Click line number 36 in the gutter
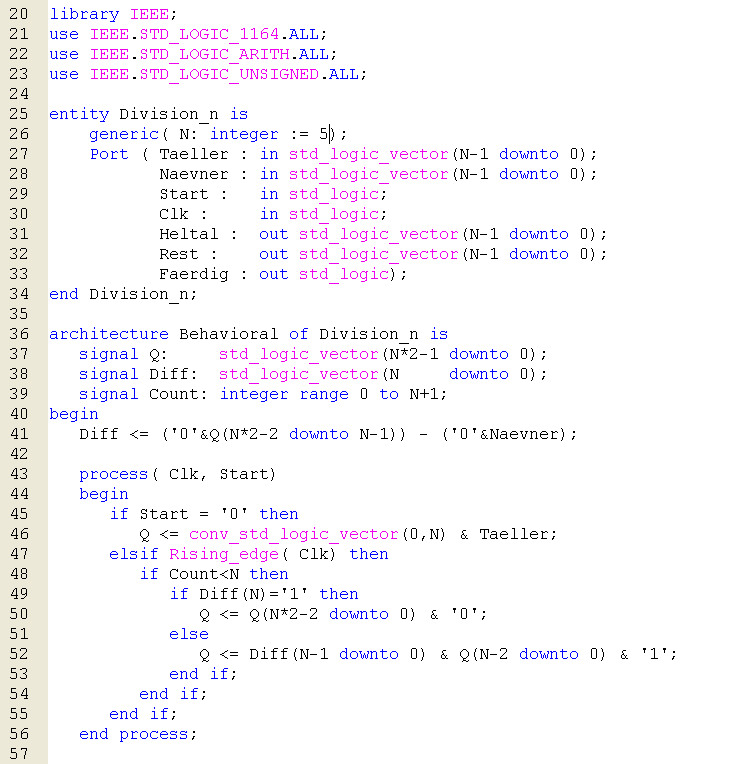742x764 pixels. 19,334
